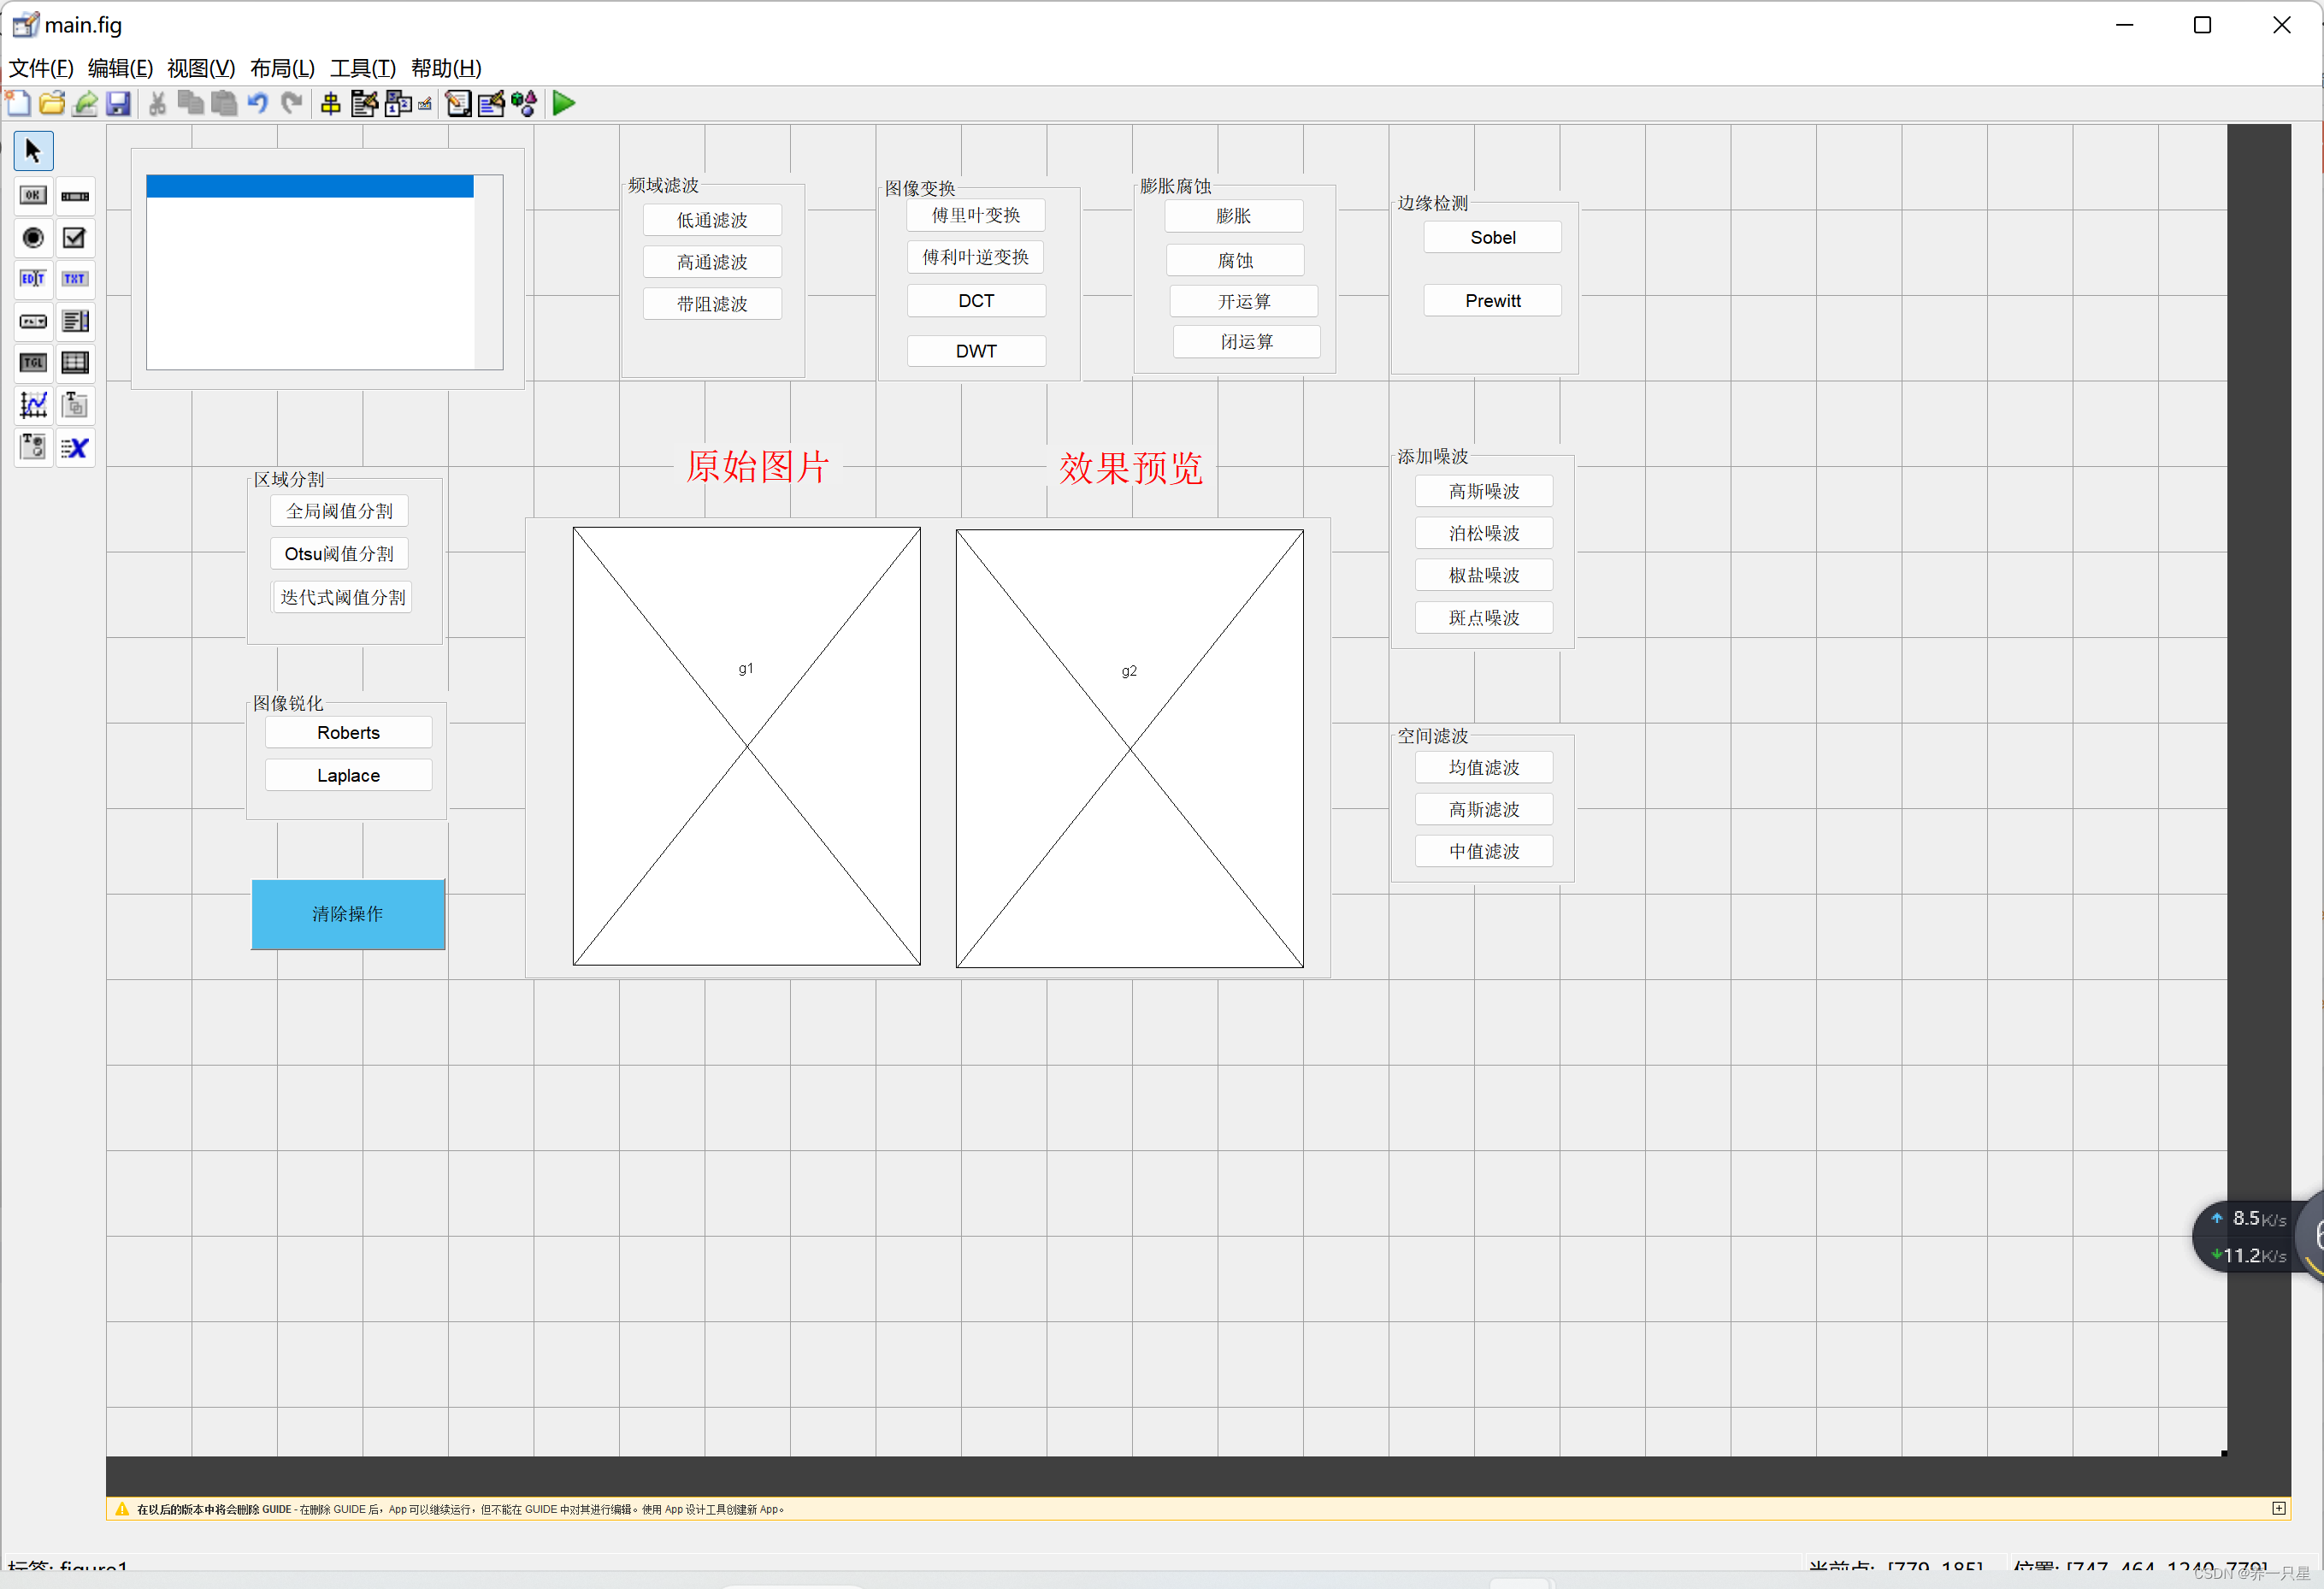
Task: Open the 工具(T) menu
Action: (x=362, y=68)
